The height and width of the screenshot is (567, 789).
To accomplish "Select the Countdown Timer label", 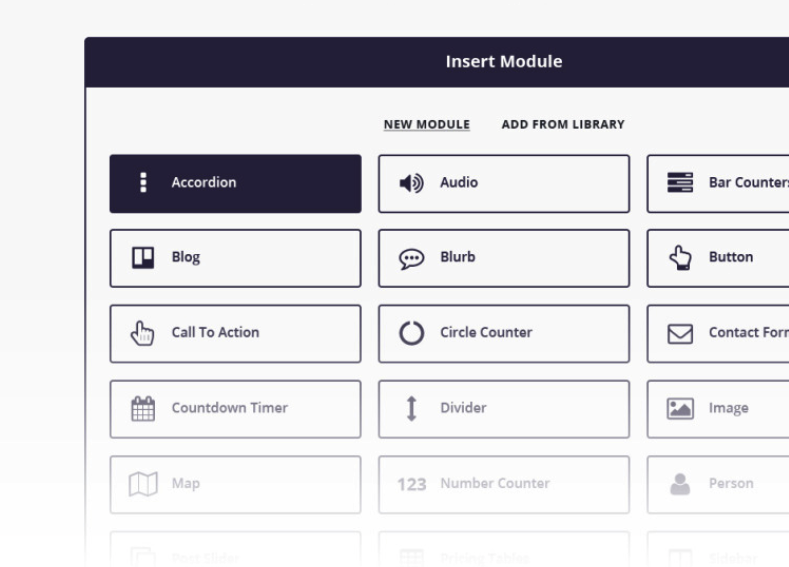I will (230, 408).
